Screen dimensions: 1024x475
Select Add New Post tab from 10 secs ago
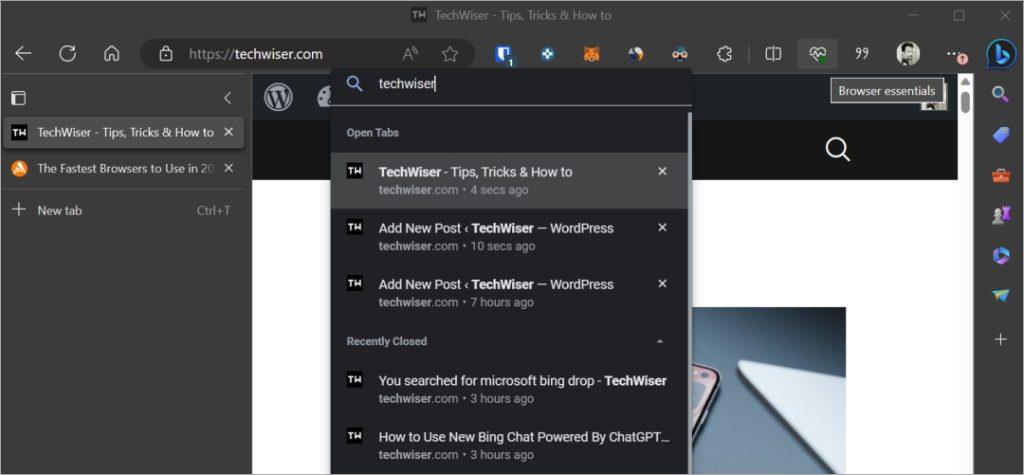tap(509, 237)
